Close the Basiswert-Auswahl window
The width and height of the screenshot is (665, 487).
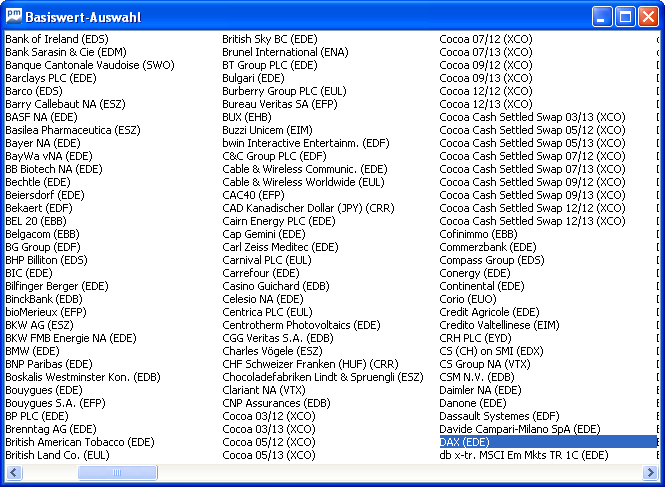click(647, 16)
